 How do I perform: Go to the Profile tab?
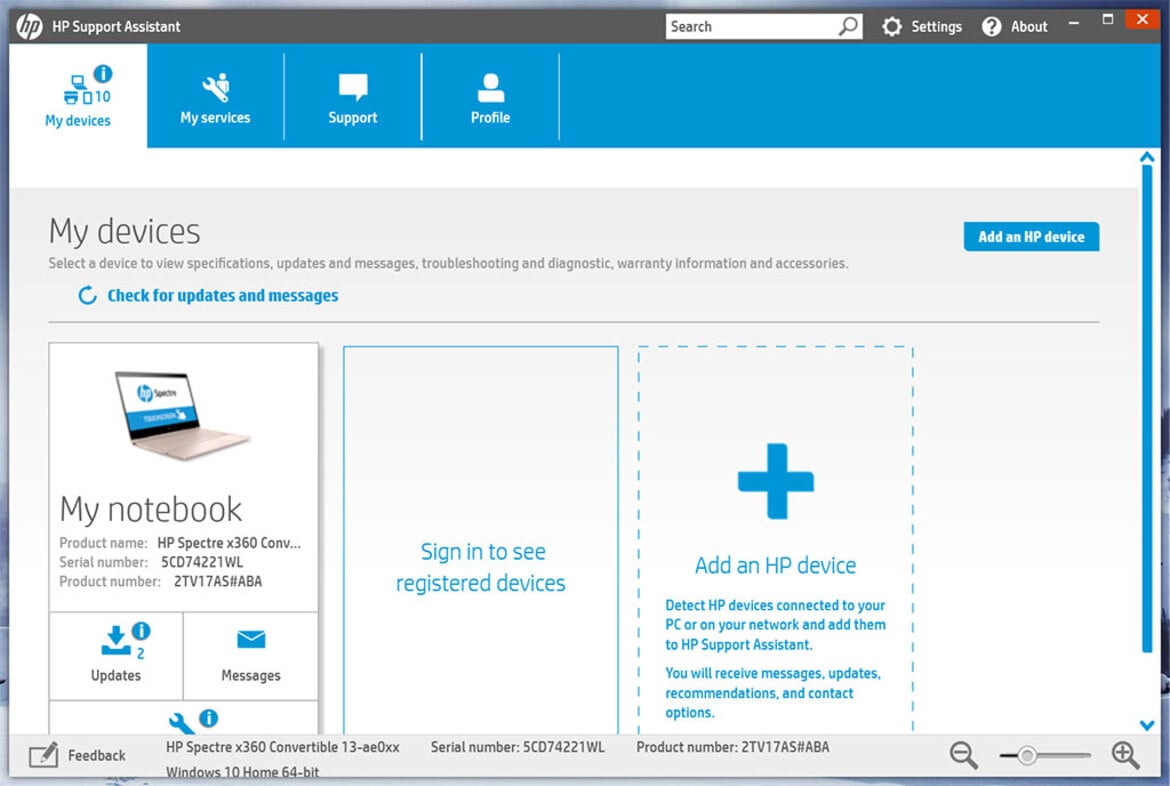490,96
